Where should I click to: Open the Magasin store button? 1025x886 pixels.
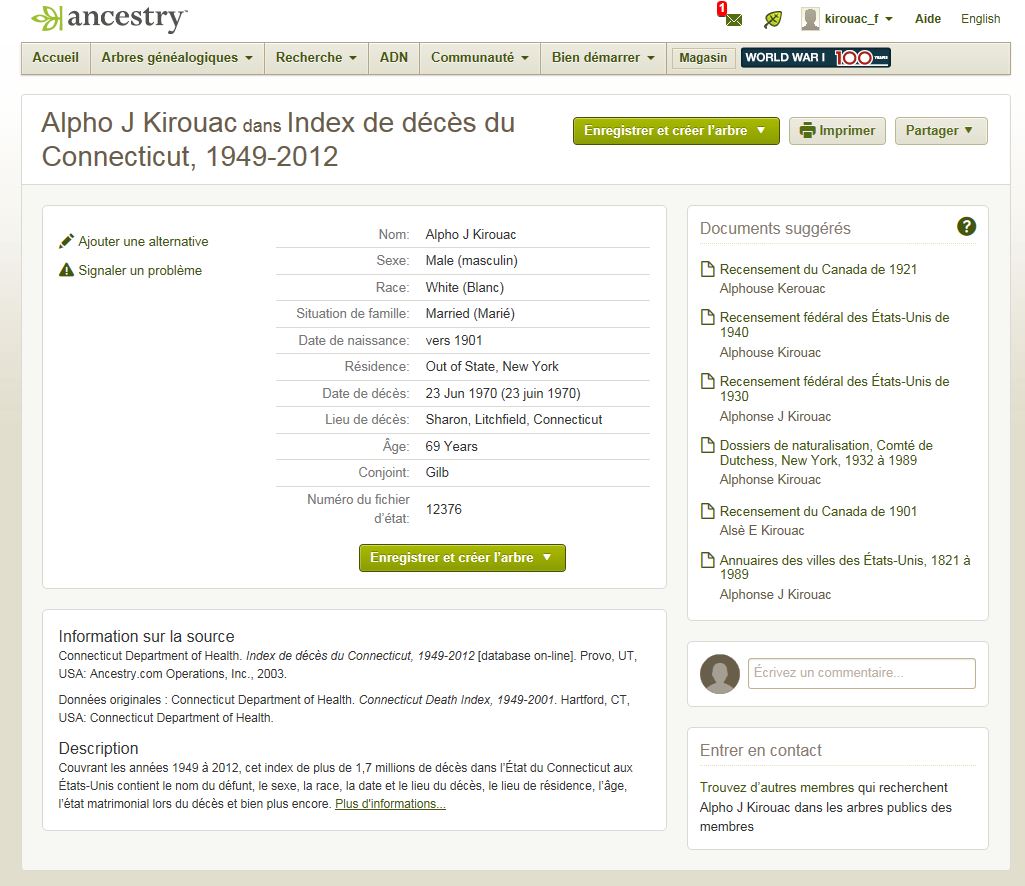703,58
